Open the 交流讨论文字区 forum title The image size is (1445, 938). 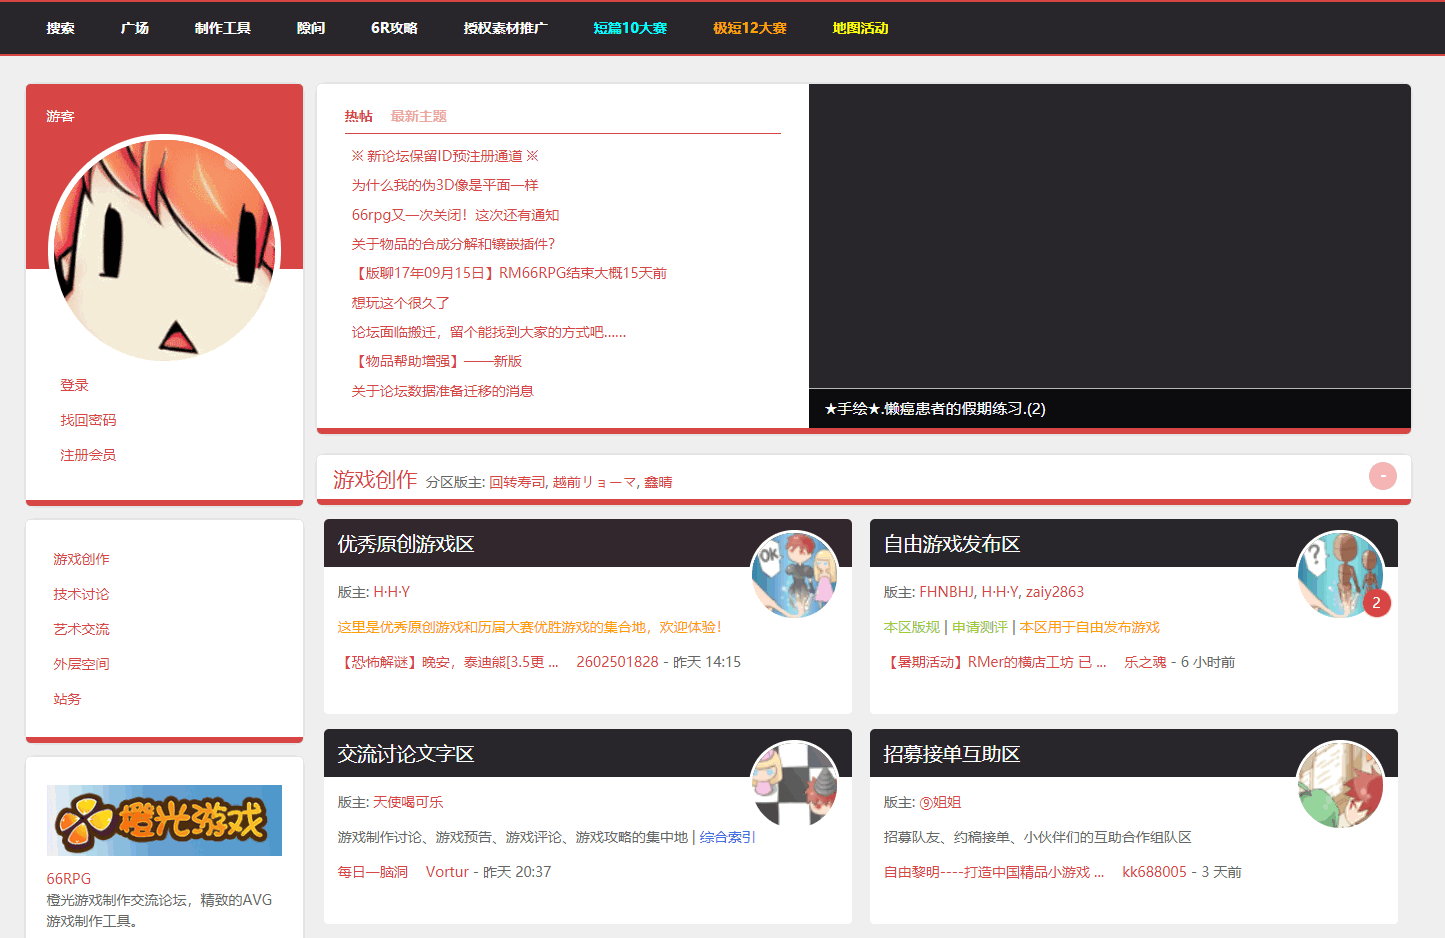tap(406, 754)
